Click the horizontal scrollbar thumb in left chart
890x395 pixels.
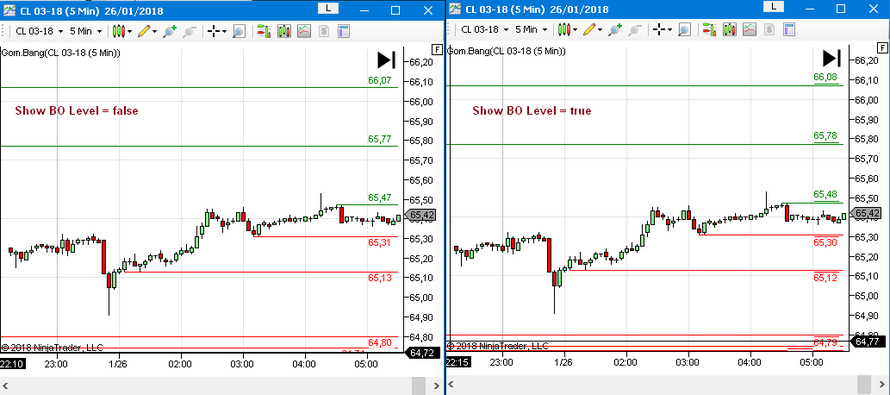[x=419, y=386]
